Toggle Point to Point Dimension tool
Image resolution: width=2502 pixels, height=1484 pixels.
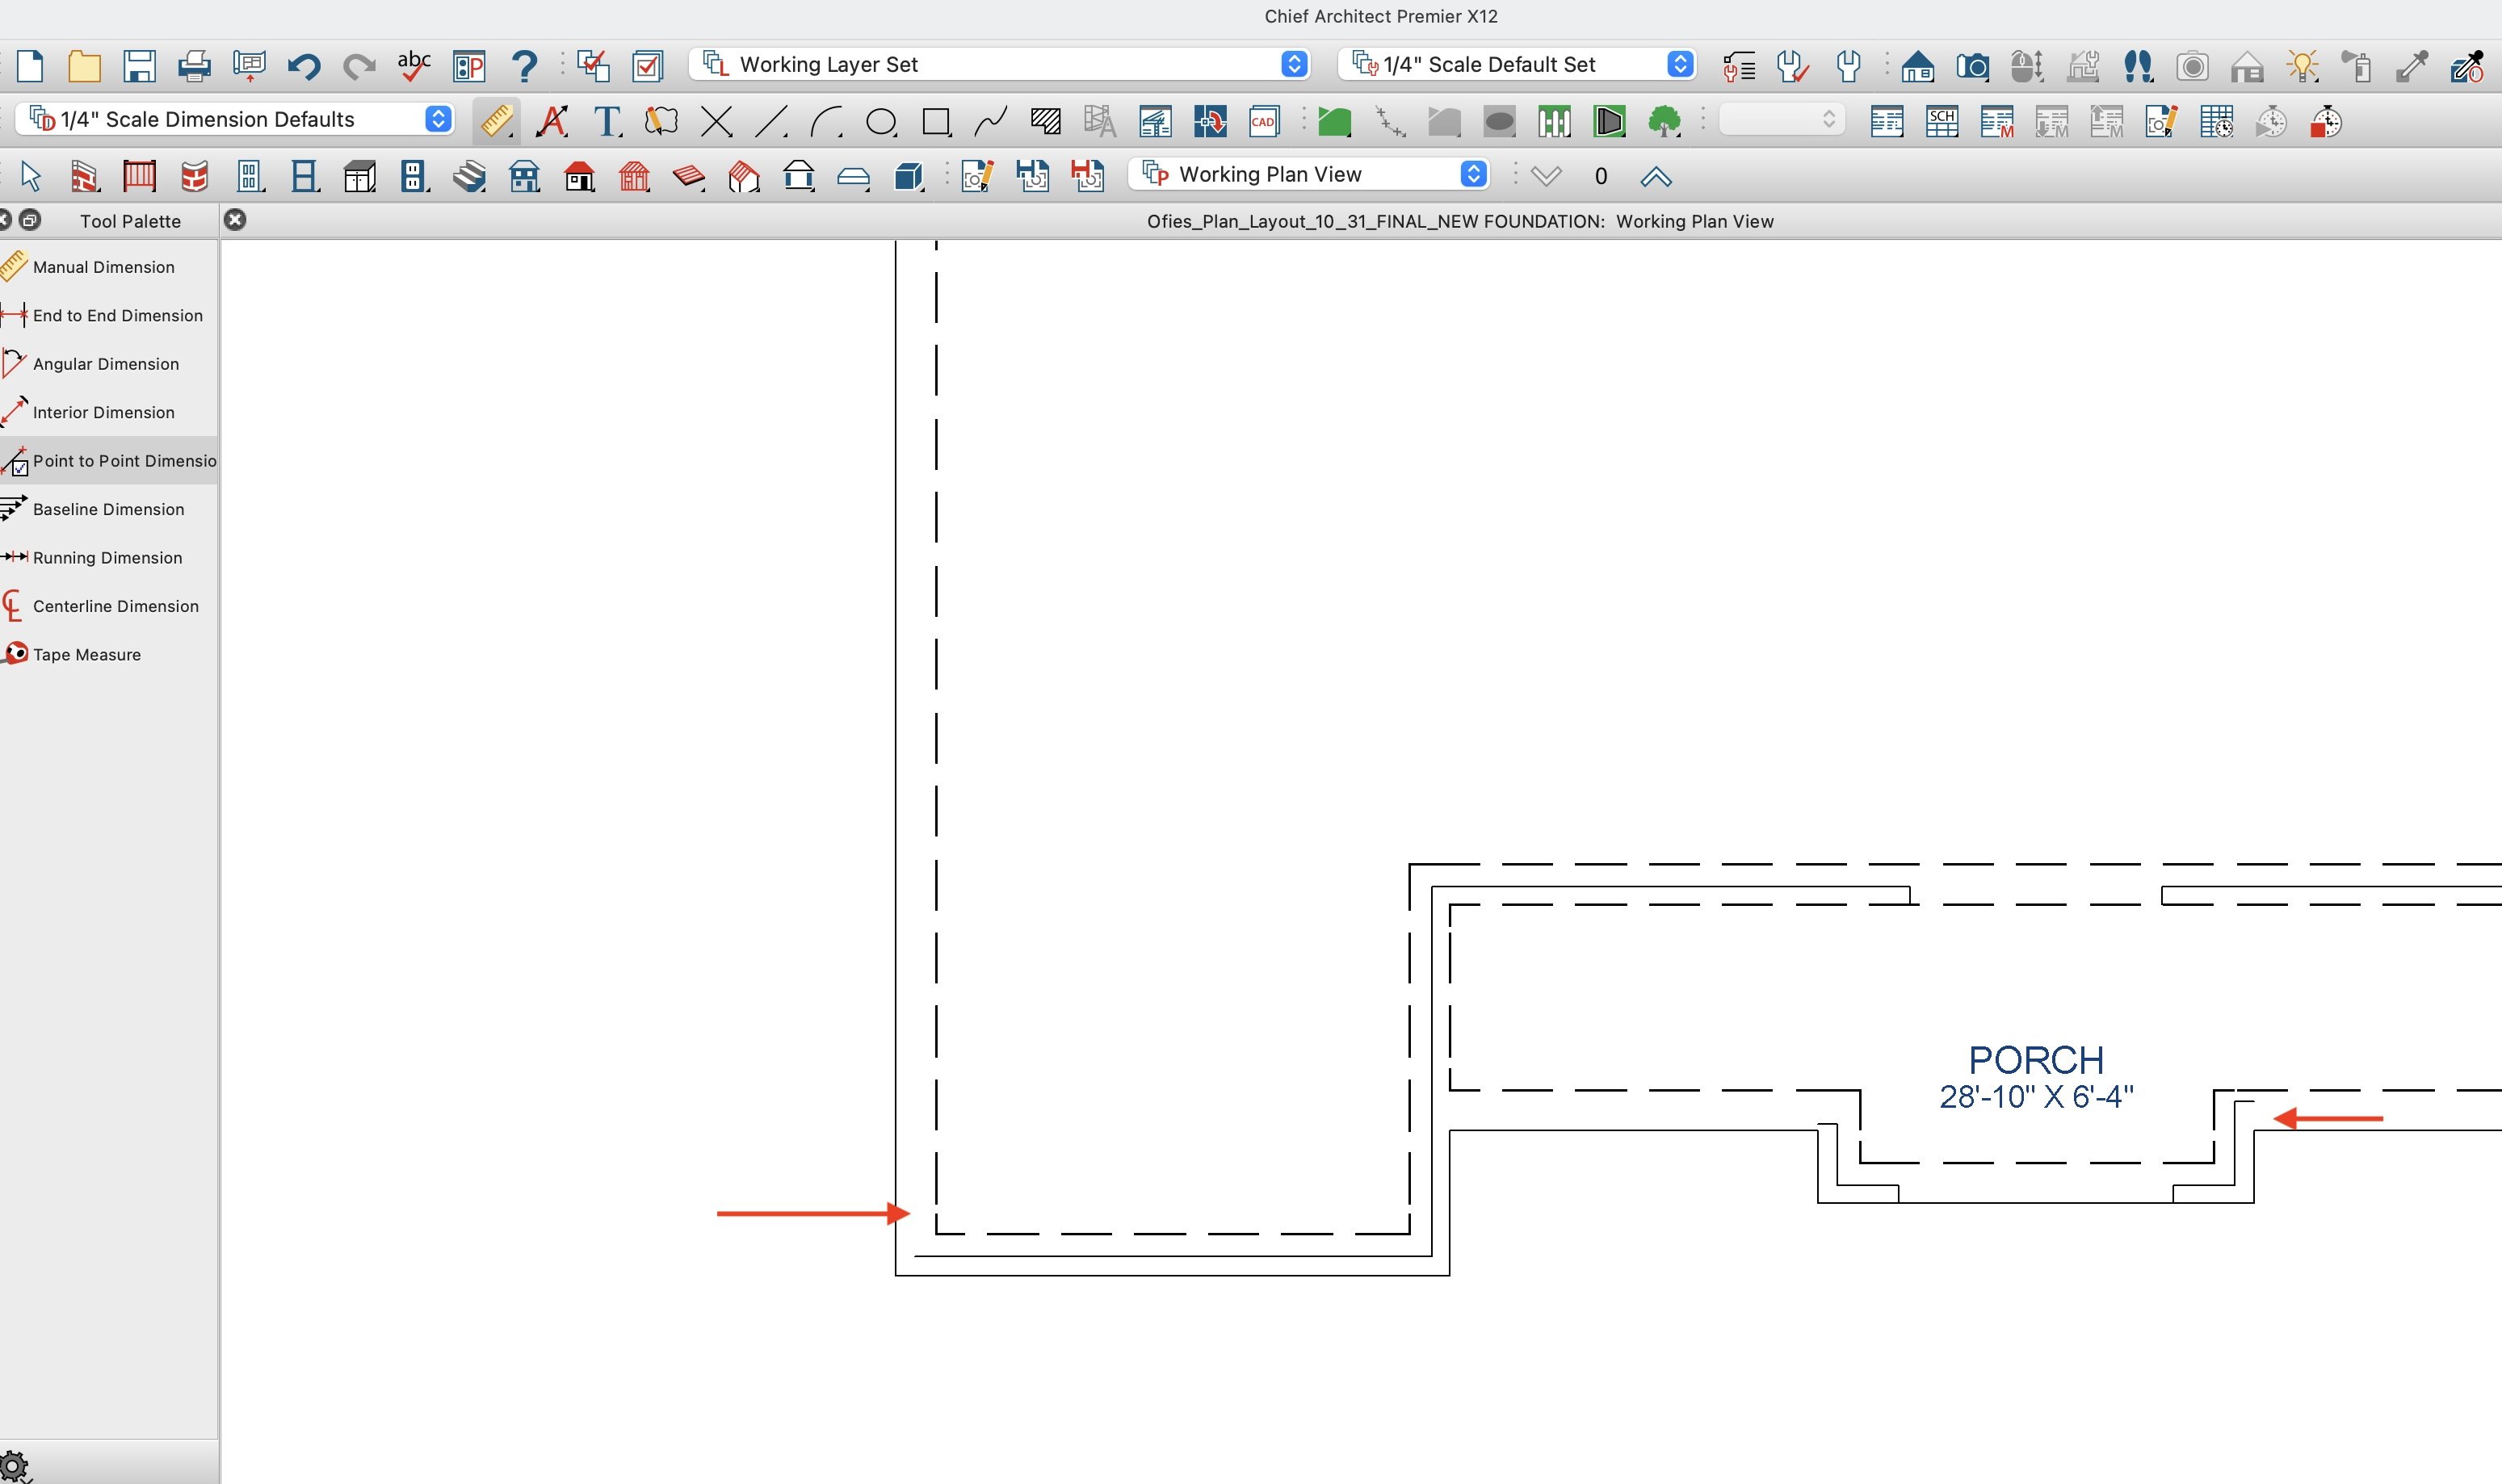(x=108, y=461)
